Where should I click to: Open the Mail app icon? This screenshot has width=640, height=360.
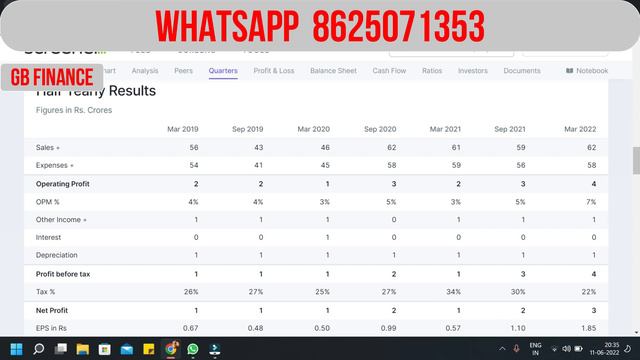point(127,349)
